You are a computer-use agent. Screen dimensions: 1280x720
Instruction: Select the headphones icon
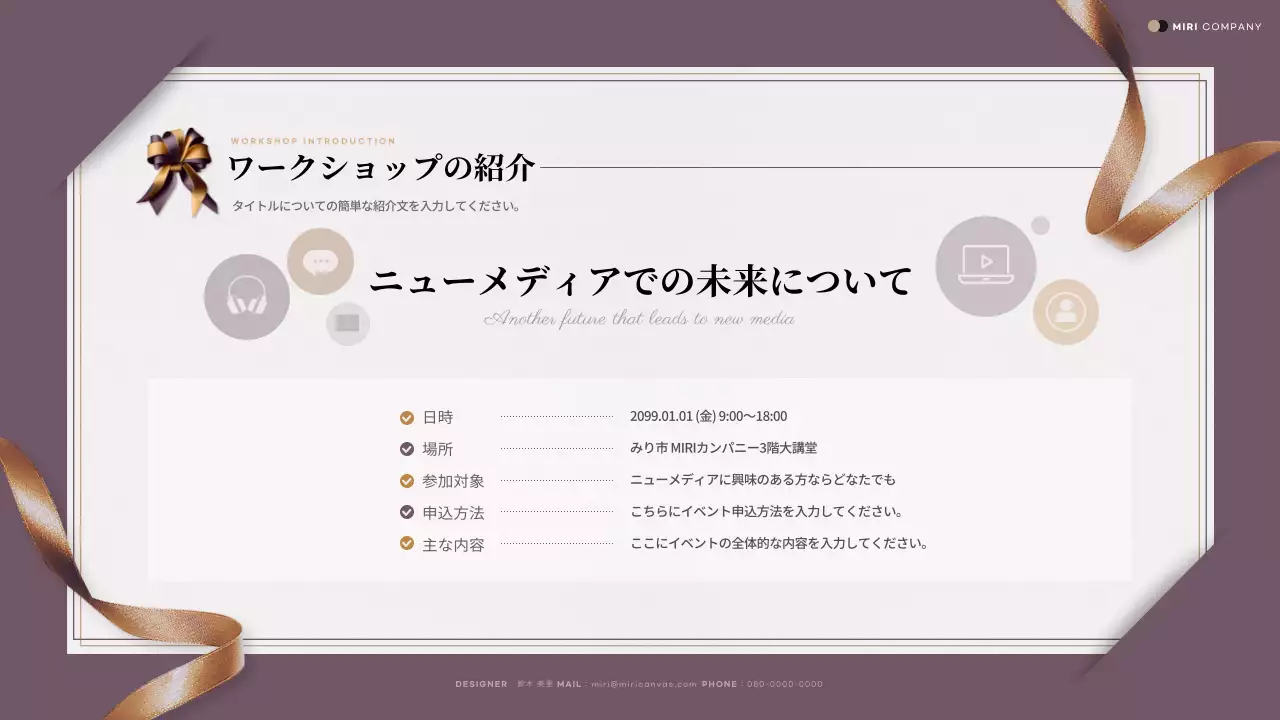click(x=246, y=296)
